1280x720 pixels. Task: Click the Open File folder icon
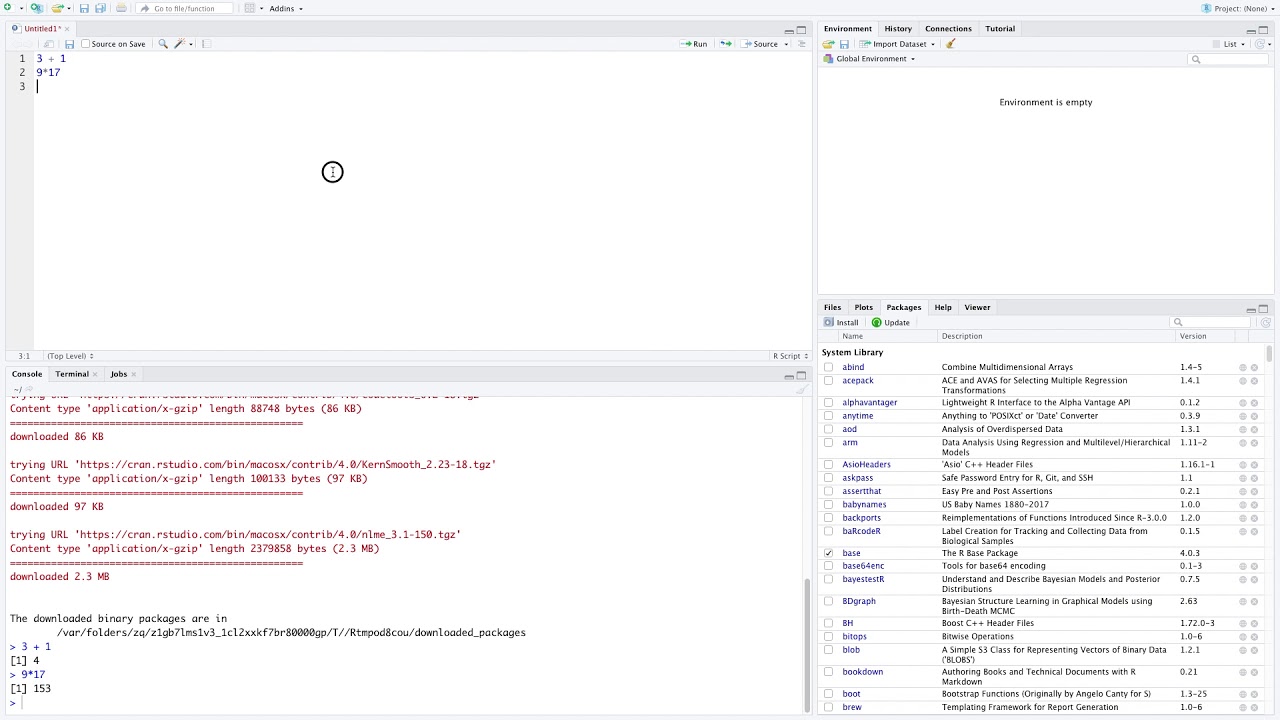[58, 8]
